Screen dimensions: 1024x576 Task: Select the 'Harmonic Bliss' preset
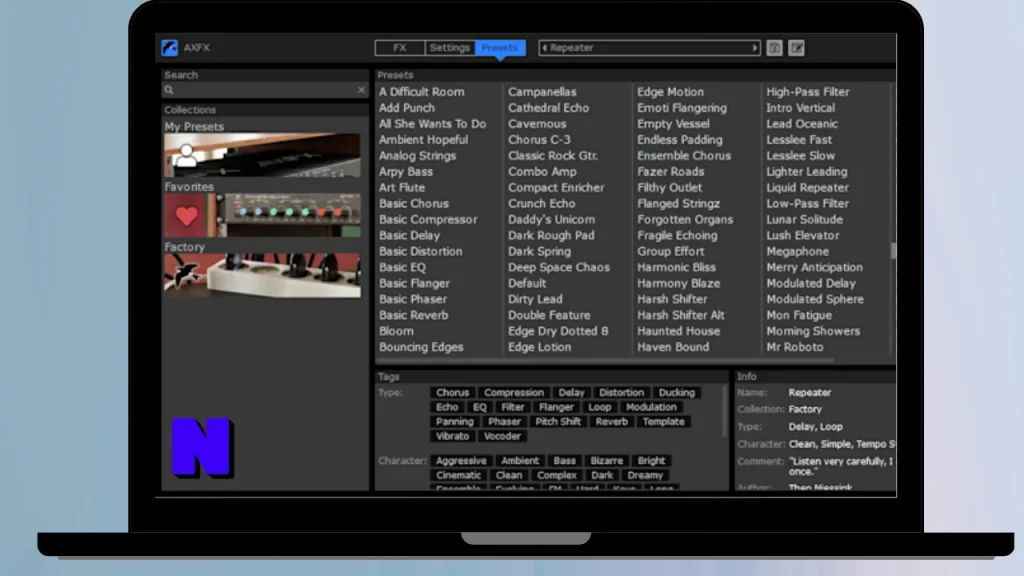point(677,267)
